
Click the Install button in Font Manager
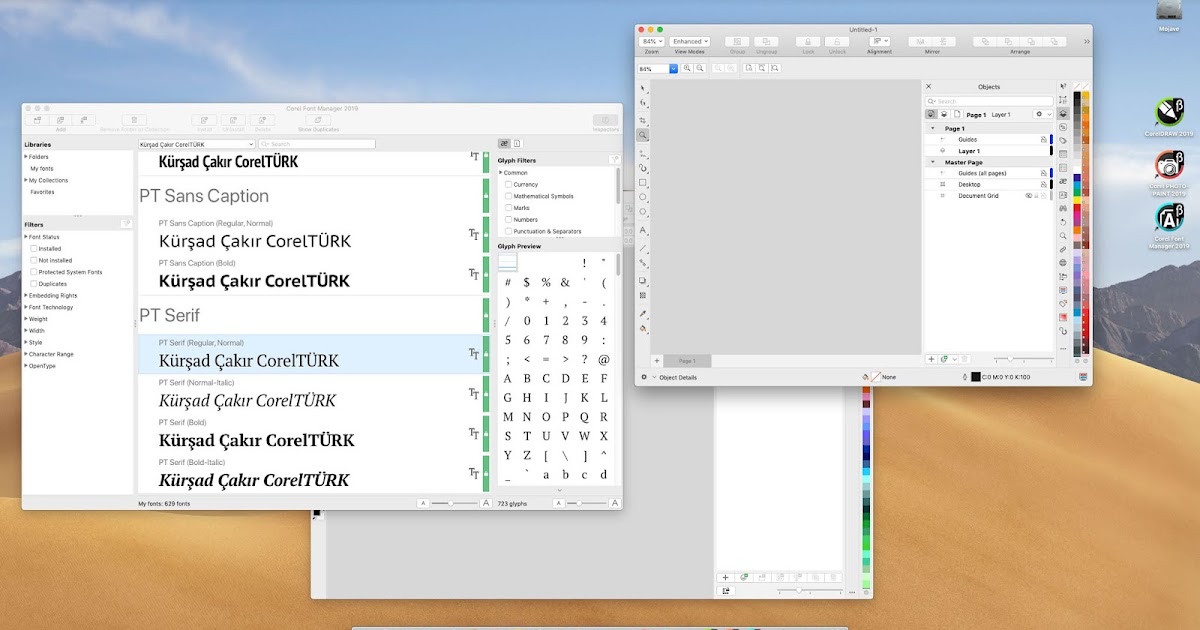tap(204, 120)
